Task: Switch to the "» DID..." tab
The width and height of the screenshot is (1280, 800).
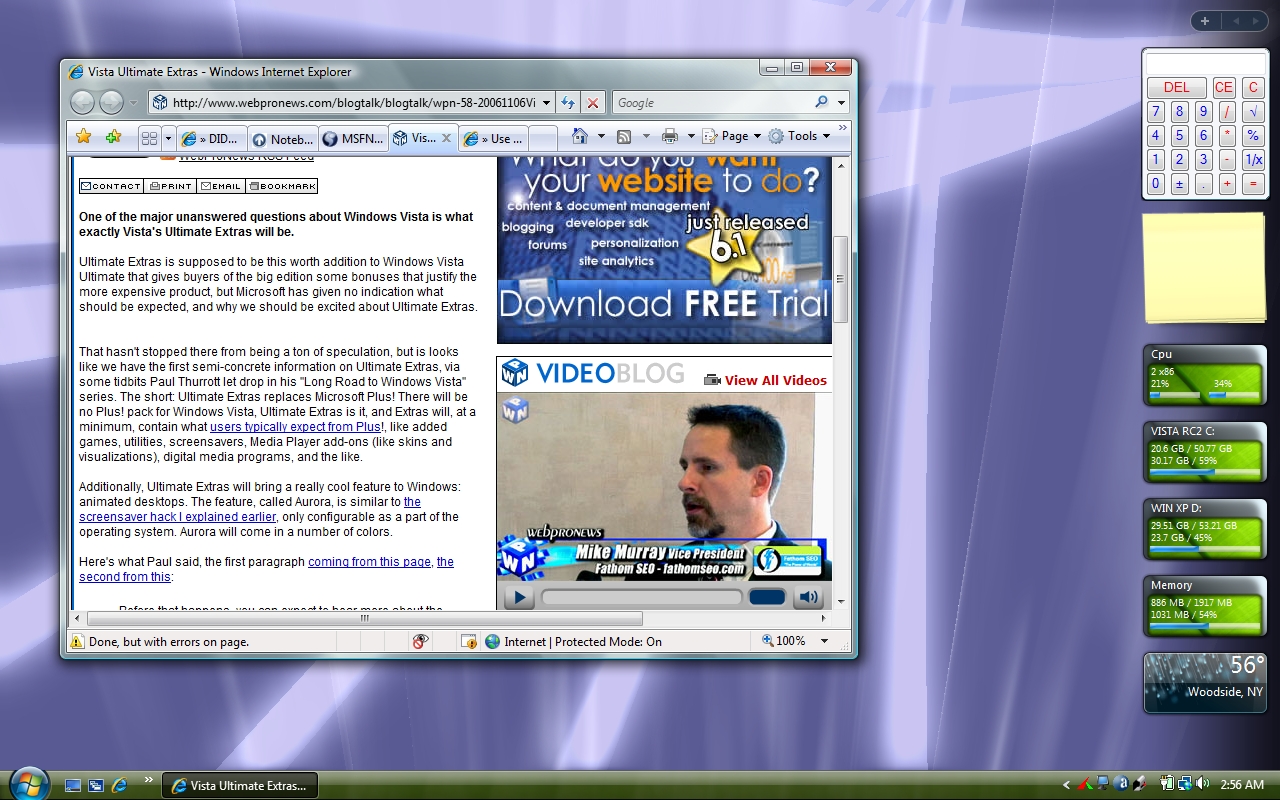Action: pos(212,139)
